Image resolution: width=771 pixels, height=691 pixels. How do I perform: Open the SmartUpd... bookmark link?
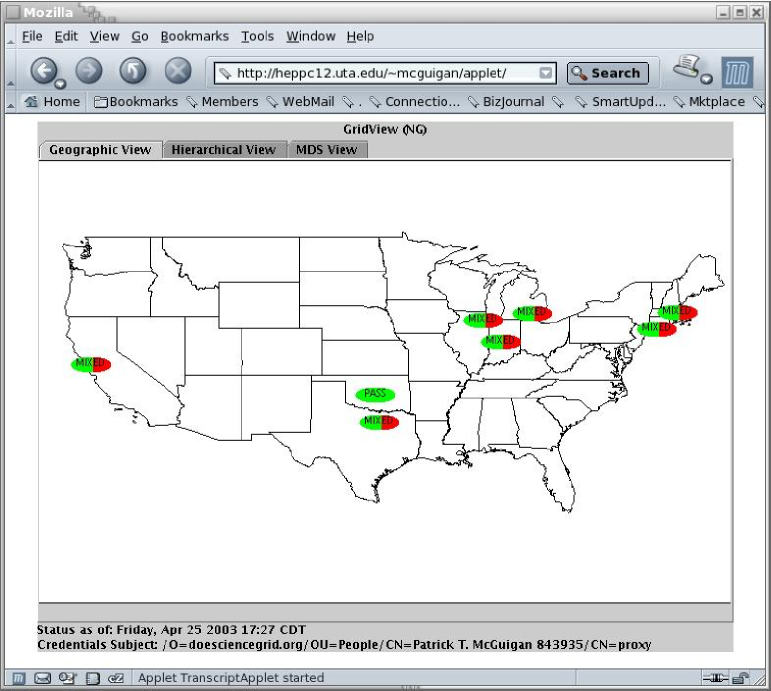[622, 101]
